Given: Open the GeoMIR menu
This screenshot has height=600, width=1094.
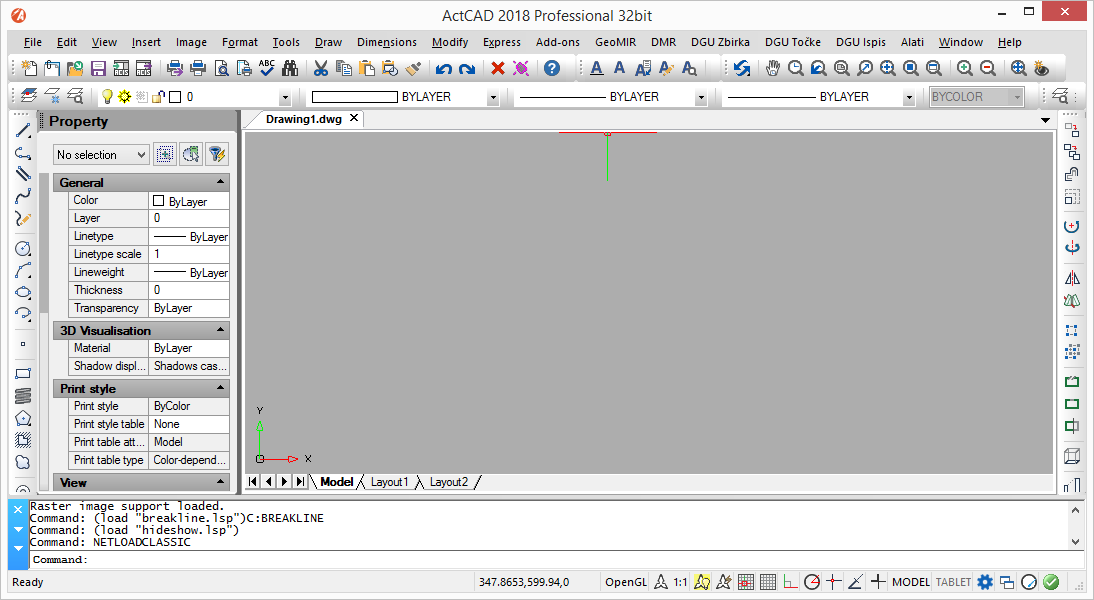Looking at the screenshot, I should [x=615, y=42].
